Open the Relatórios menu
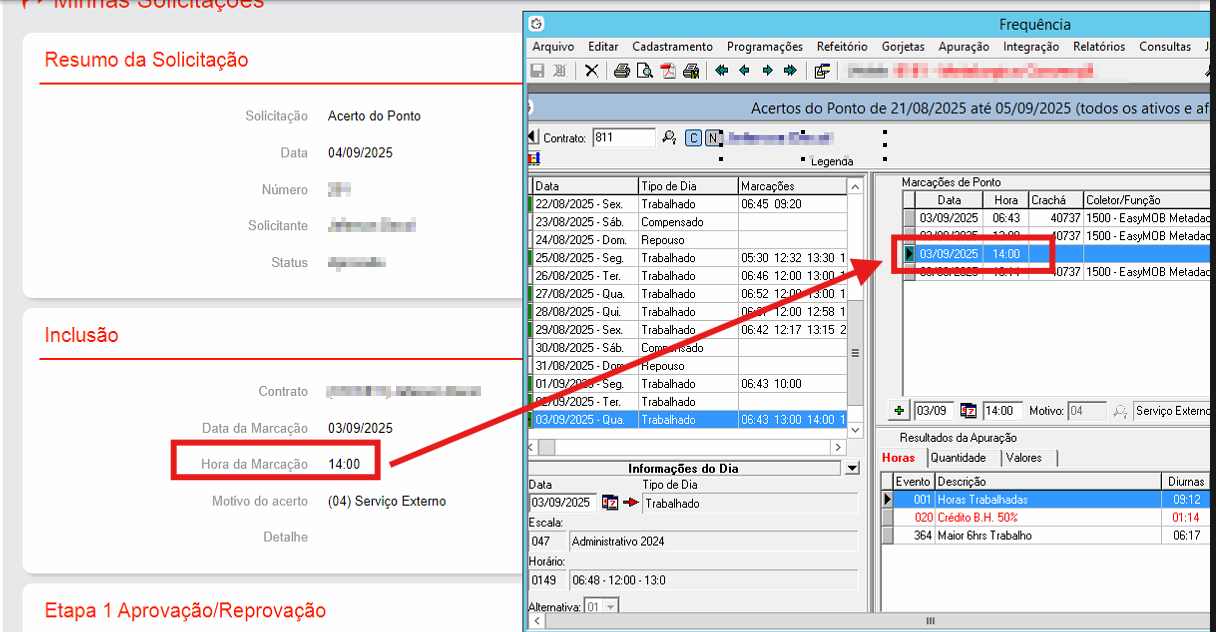Viewport: 1216px width, 632px height. 1098,47
